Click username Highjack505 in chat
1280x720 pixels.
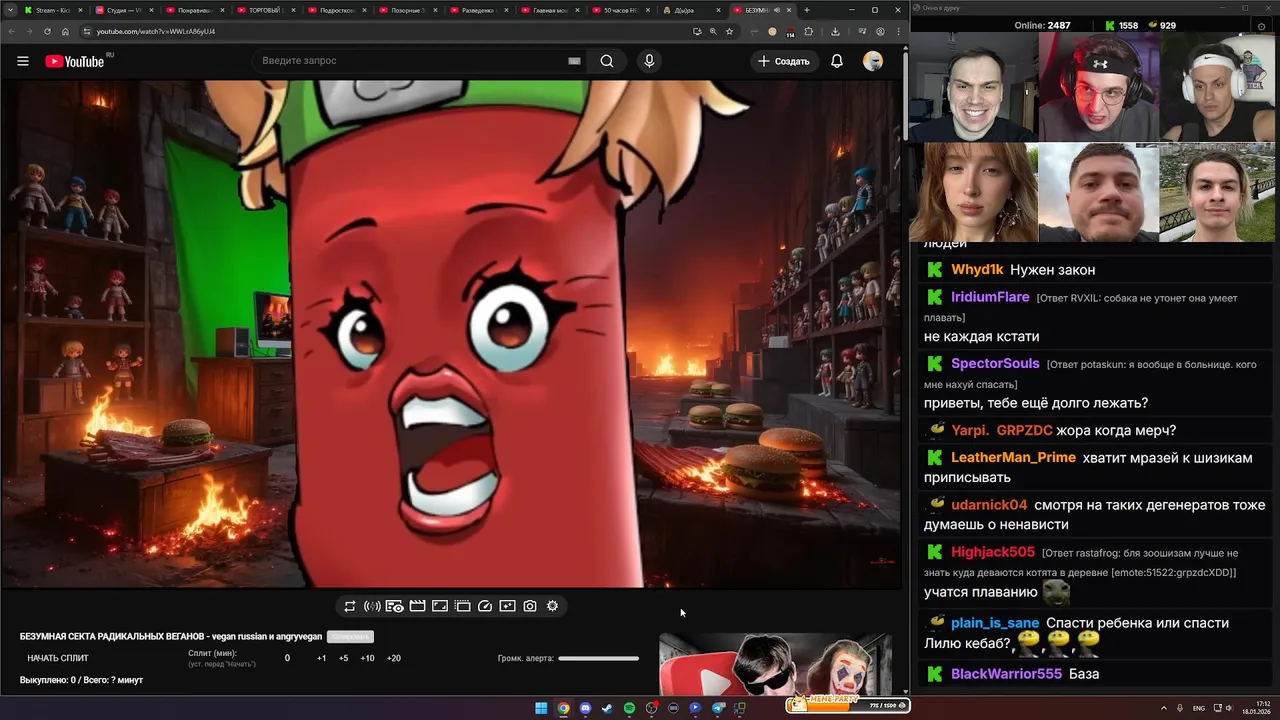993,552
